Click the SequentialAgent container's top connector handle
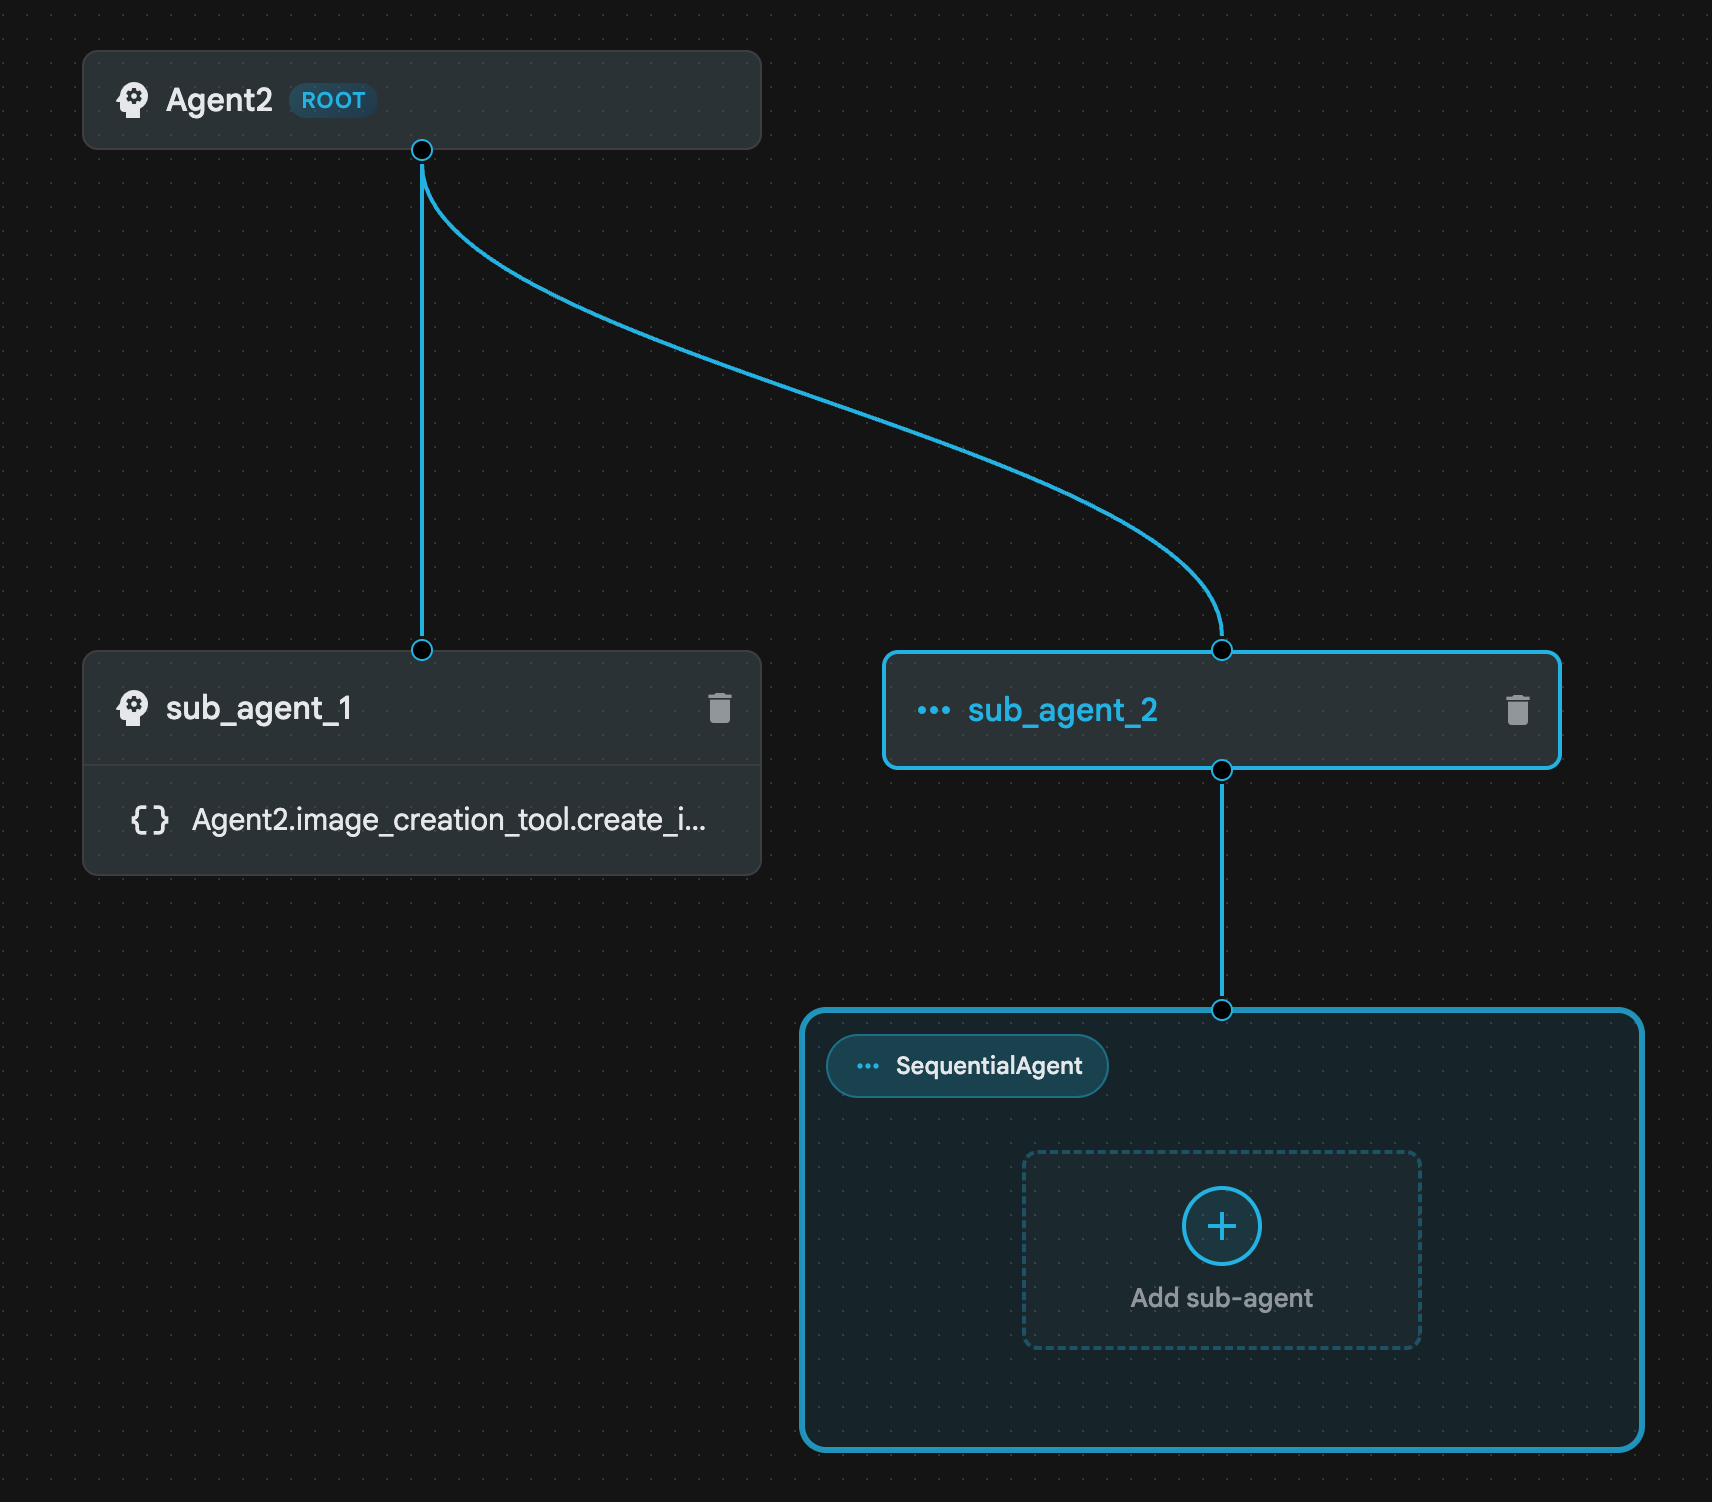Image resolution: width=1712 pixels, height=1502 pixels. point(1221,1010)
